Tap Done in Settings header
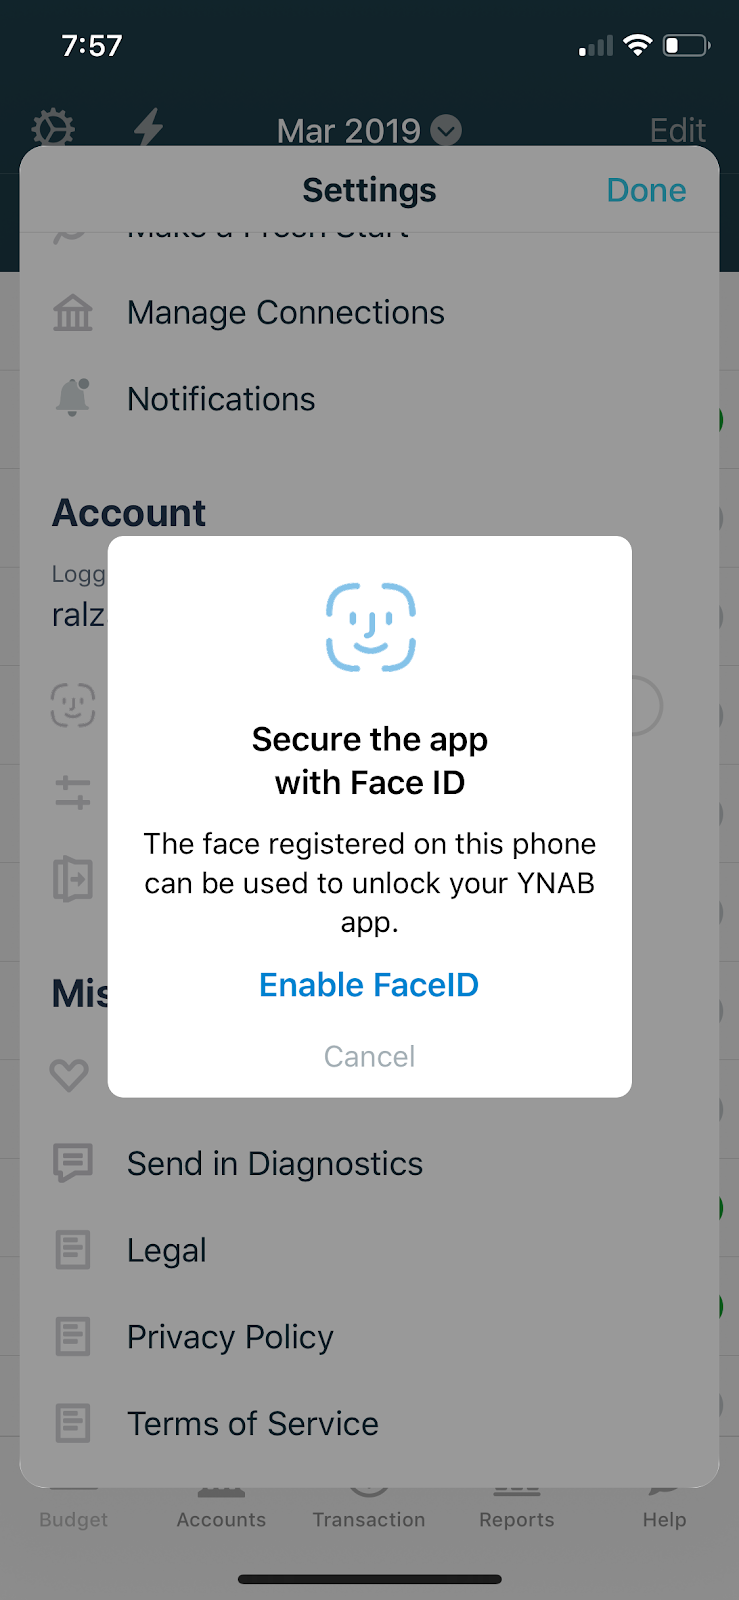The height and width of the screenshot is (1600, 739). pyautogui.click(x=646, y=190)
